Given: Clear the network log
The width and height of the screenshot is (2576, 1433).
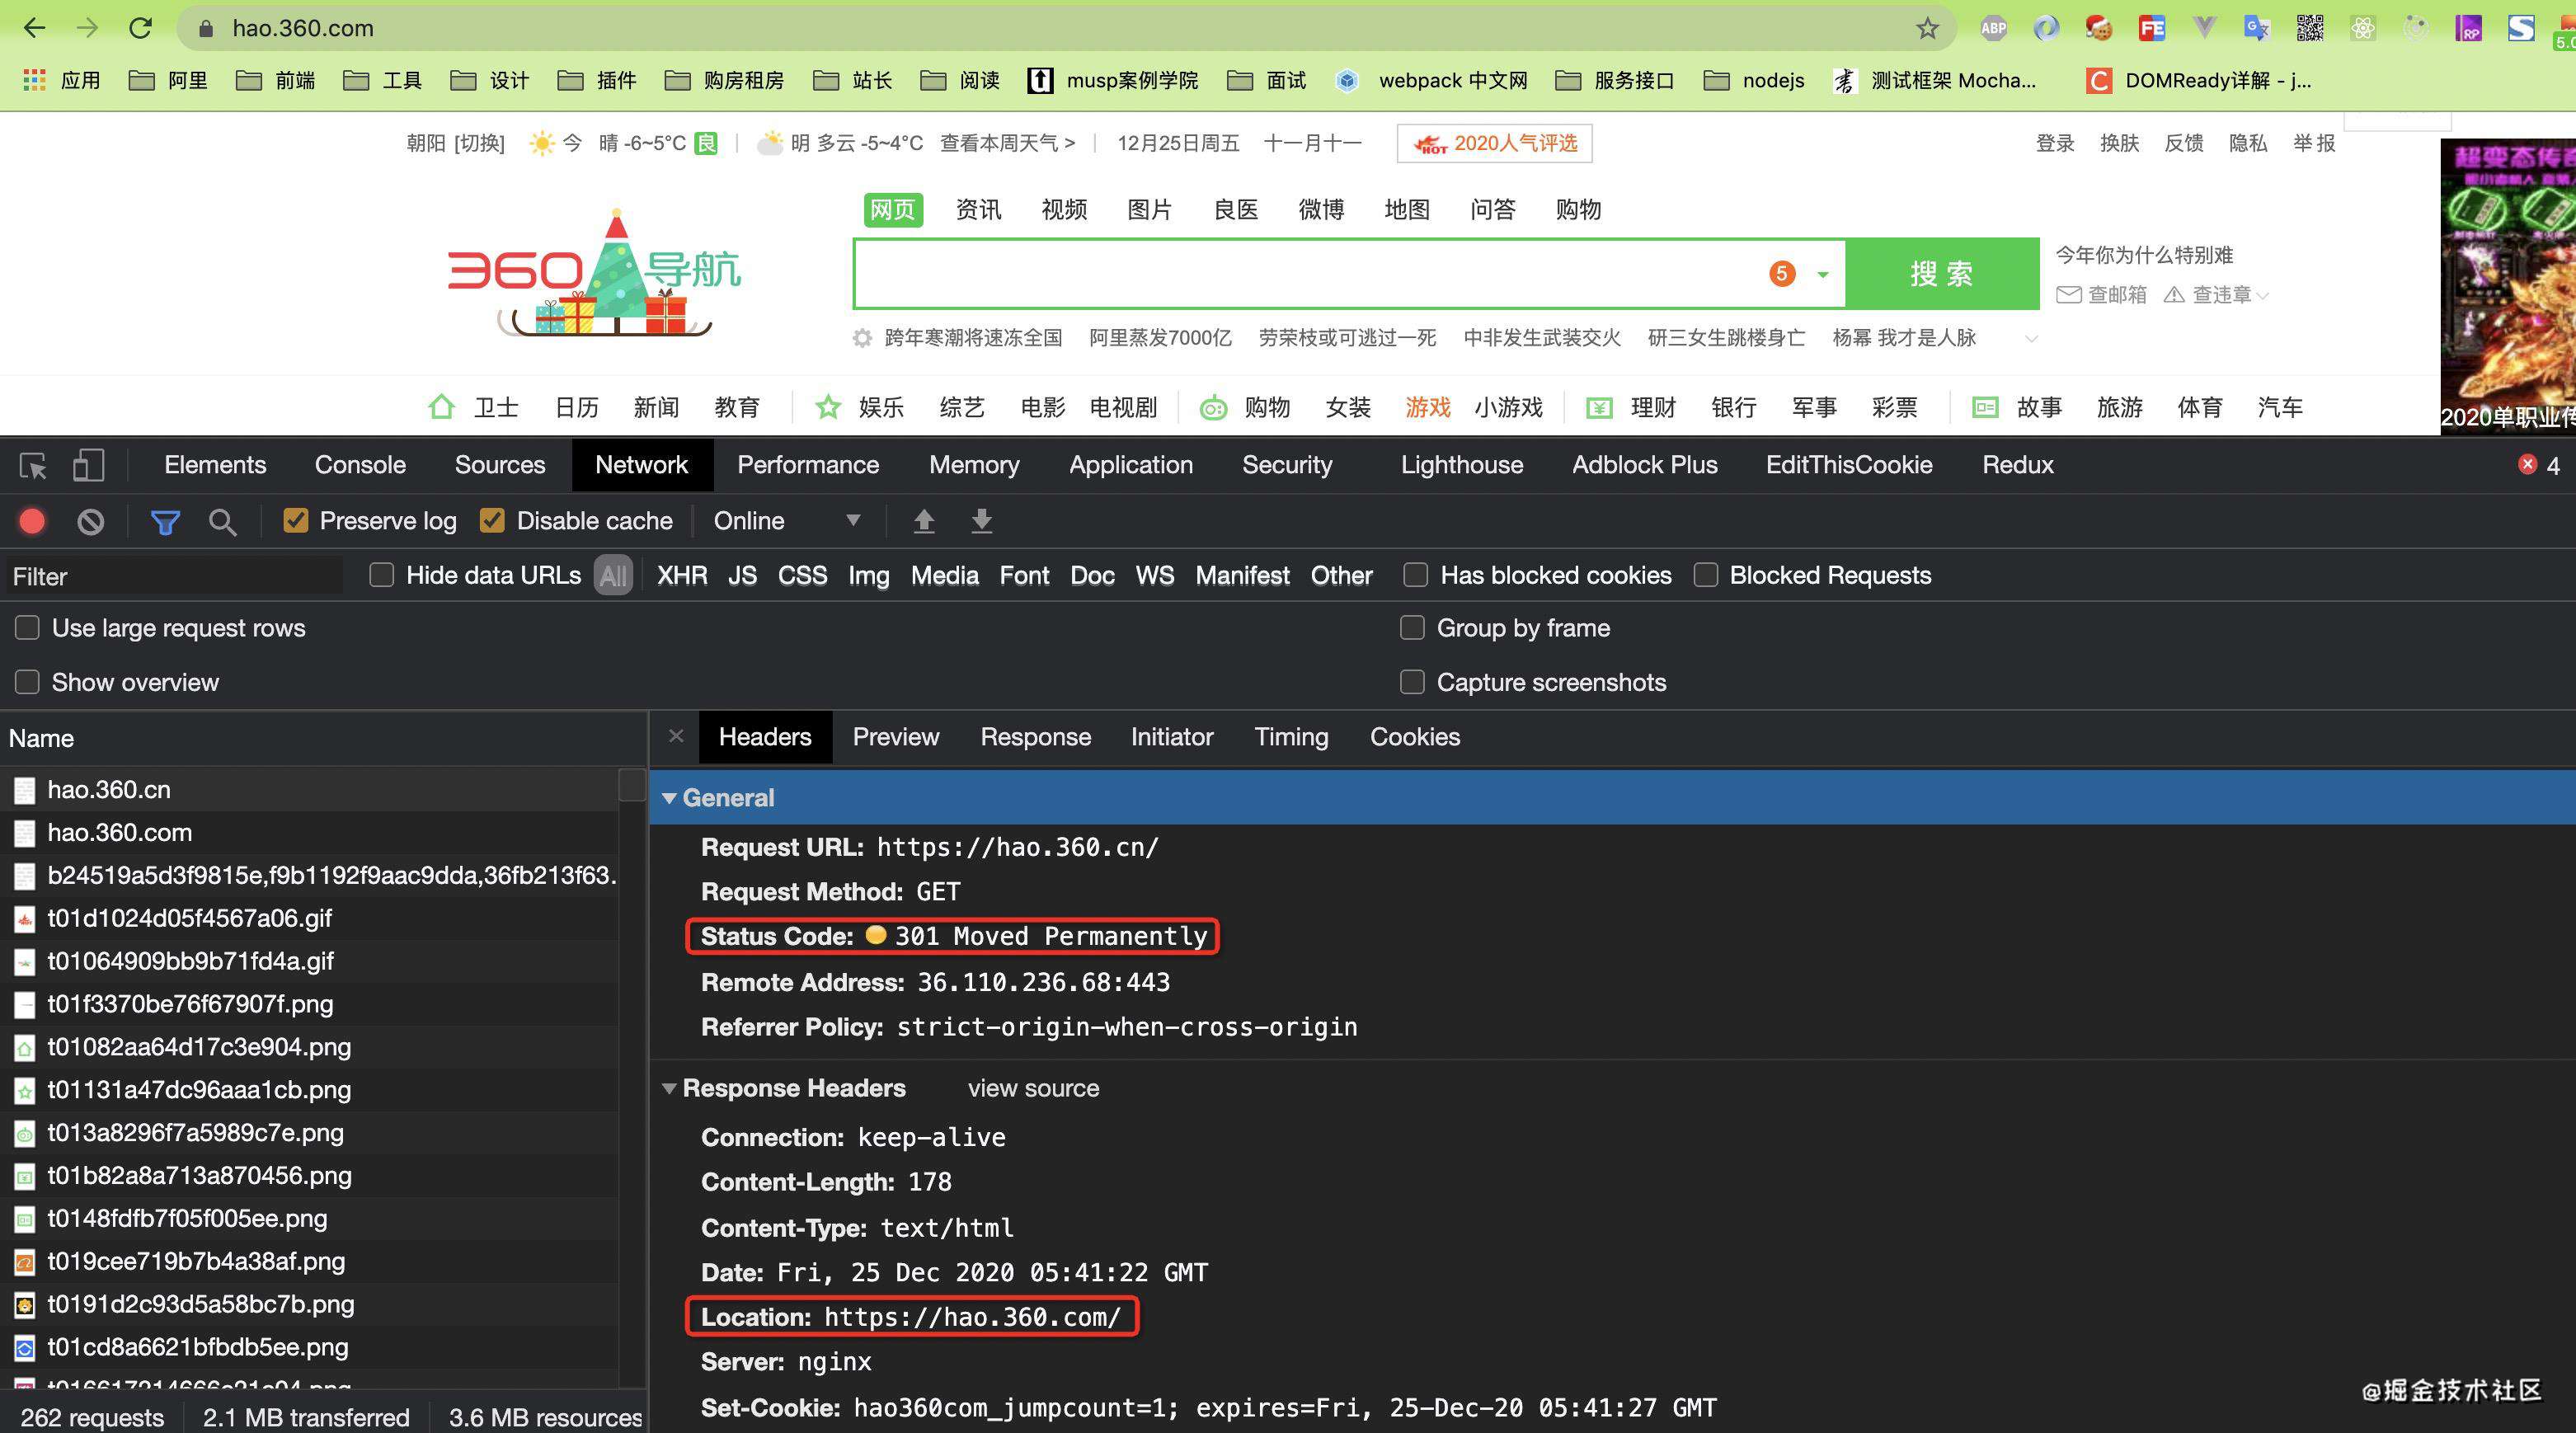Looking at the screenshot, I should coord(91,521).
